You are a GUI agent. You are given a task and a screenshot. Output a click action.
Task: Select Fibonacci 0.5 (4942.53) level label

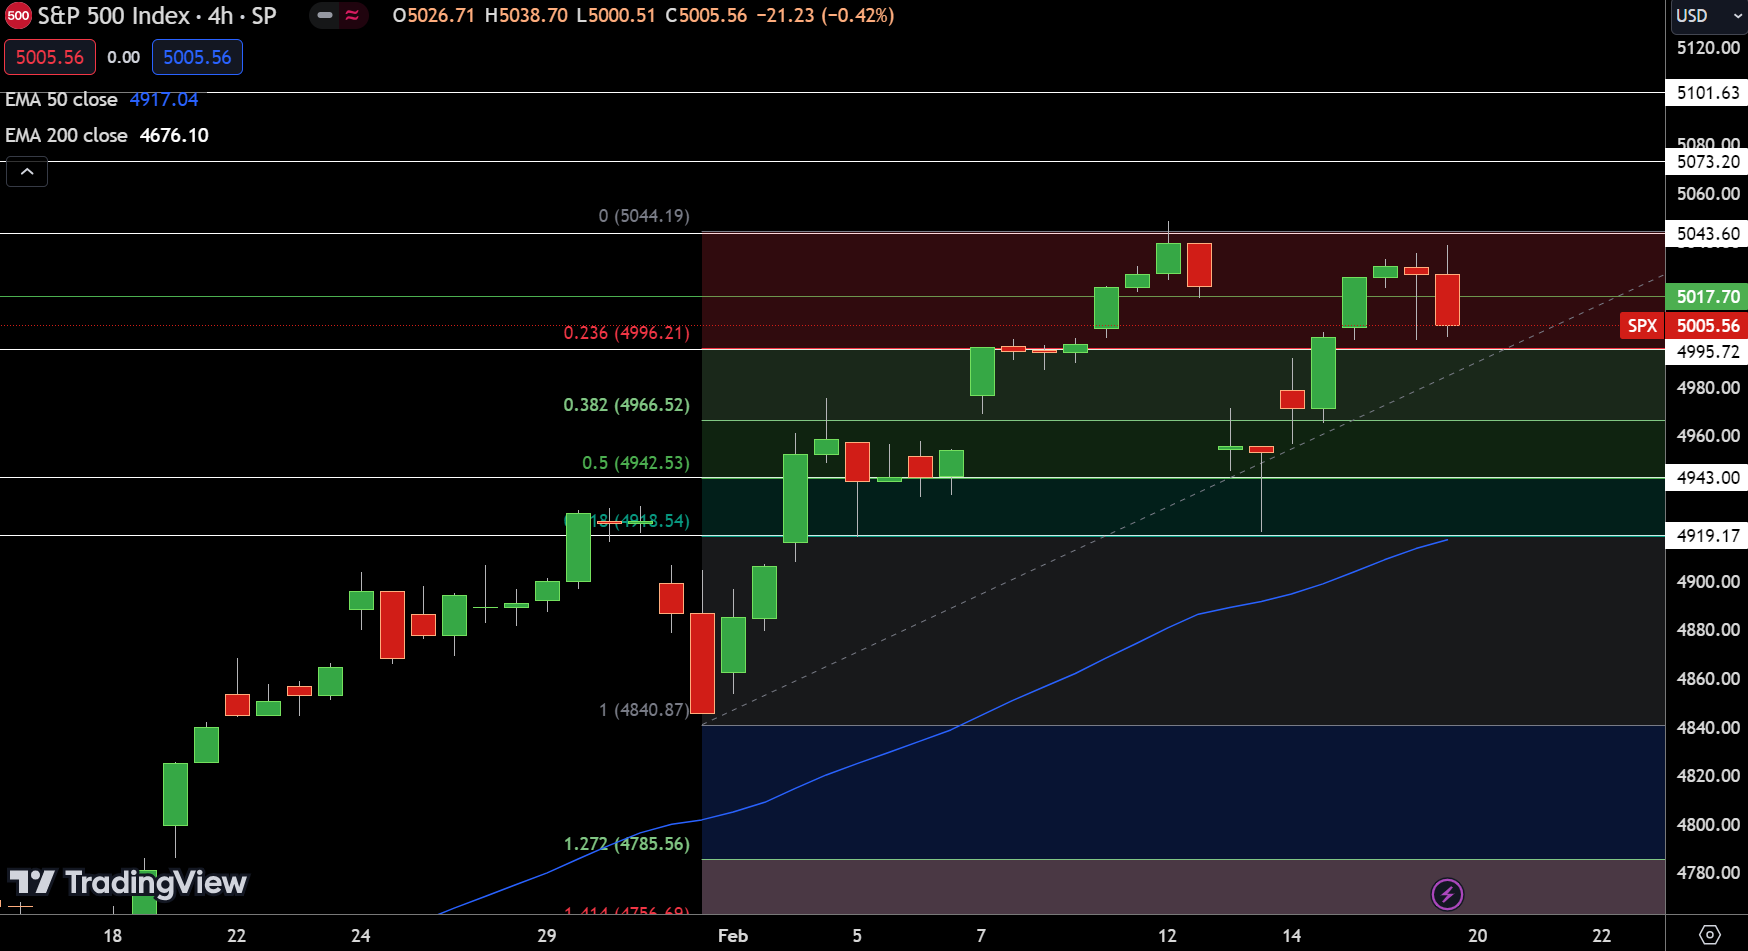pos(636,463)
